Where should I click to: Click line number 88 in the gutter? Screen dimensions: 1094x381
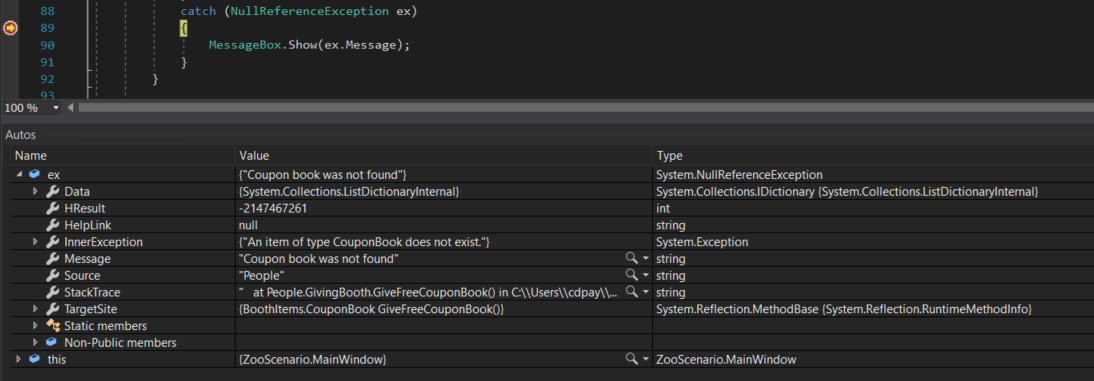tap(47, 11)
